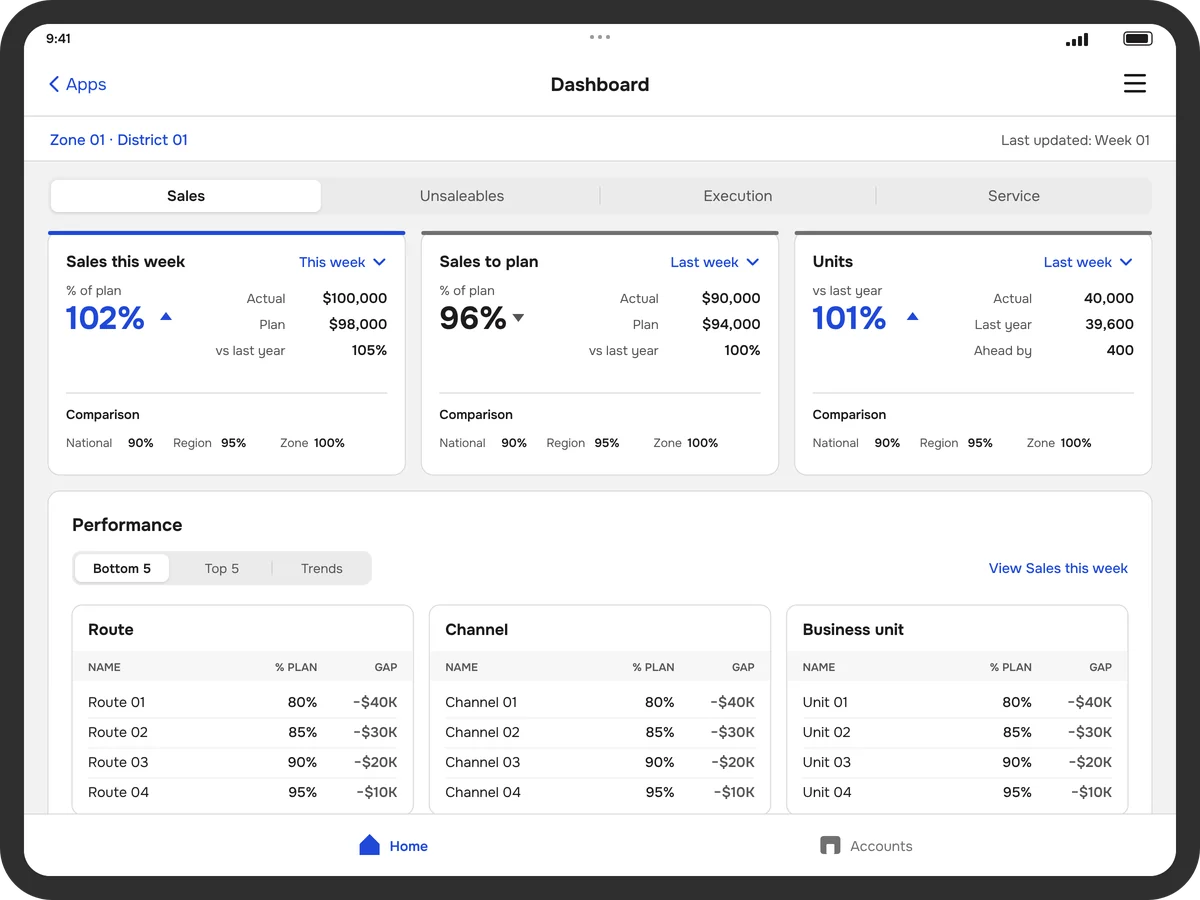Tap the battery icon in status bar

click(x=1138, y=39)
